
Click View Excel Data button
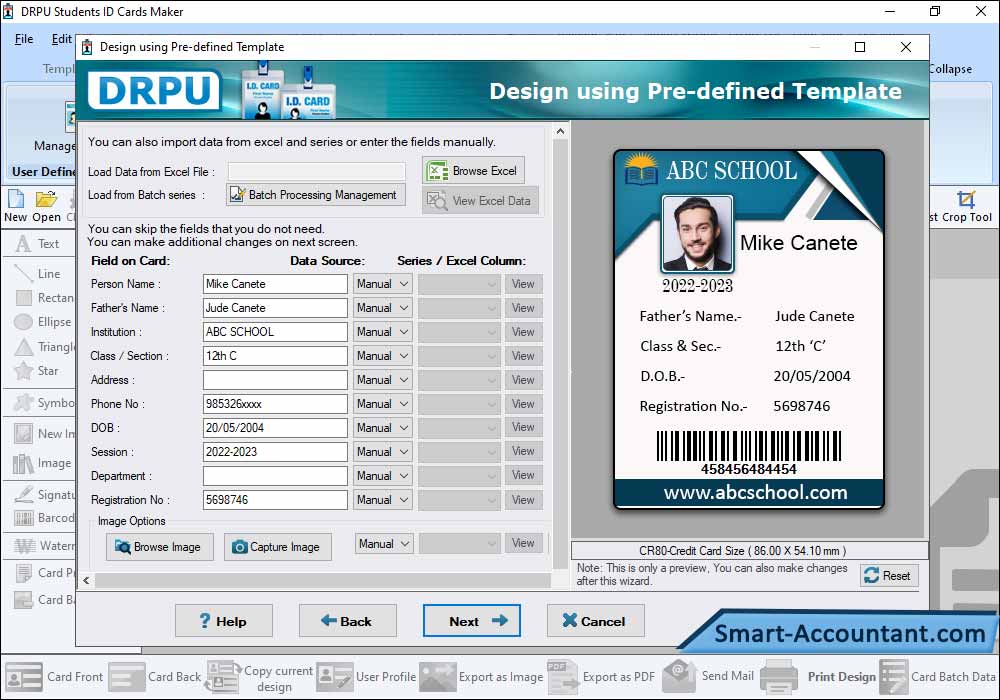(480, 200)
